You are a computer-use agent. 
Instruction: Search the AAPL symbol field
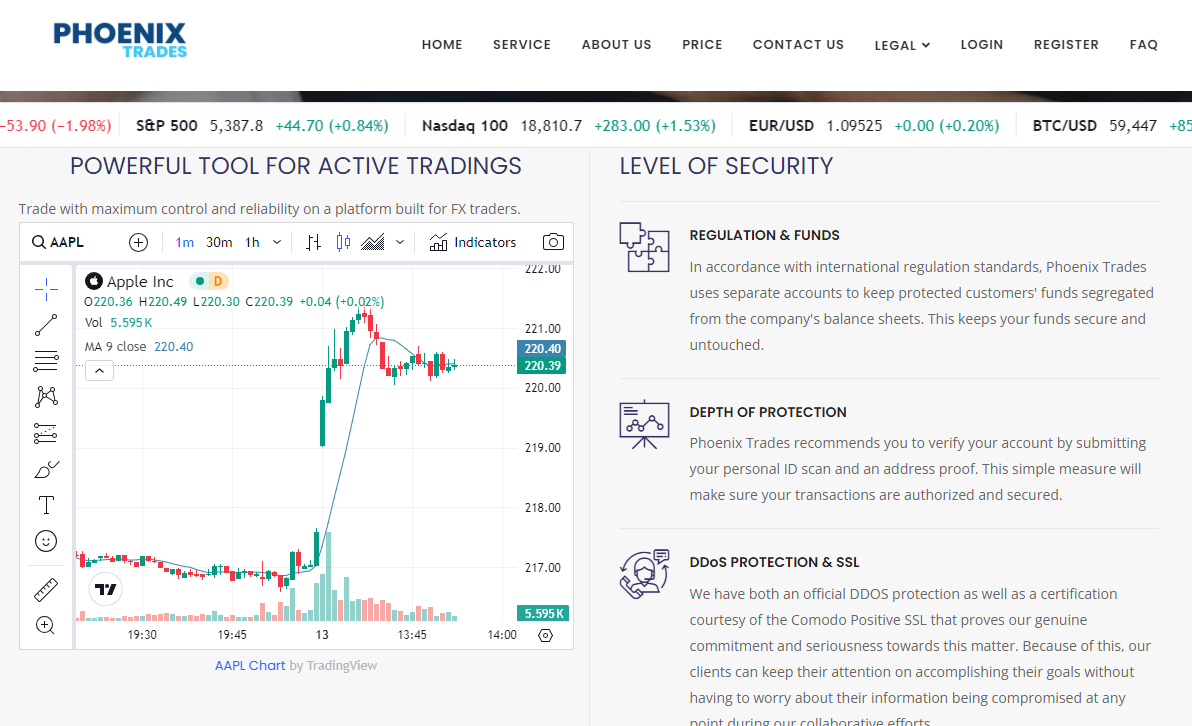tap(59, 243)
